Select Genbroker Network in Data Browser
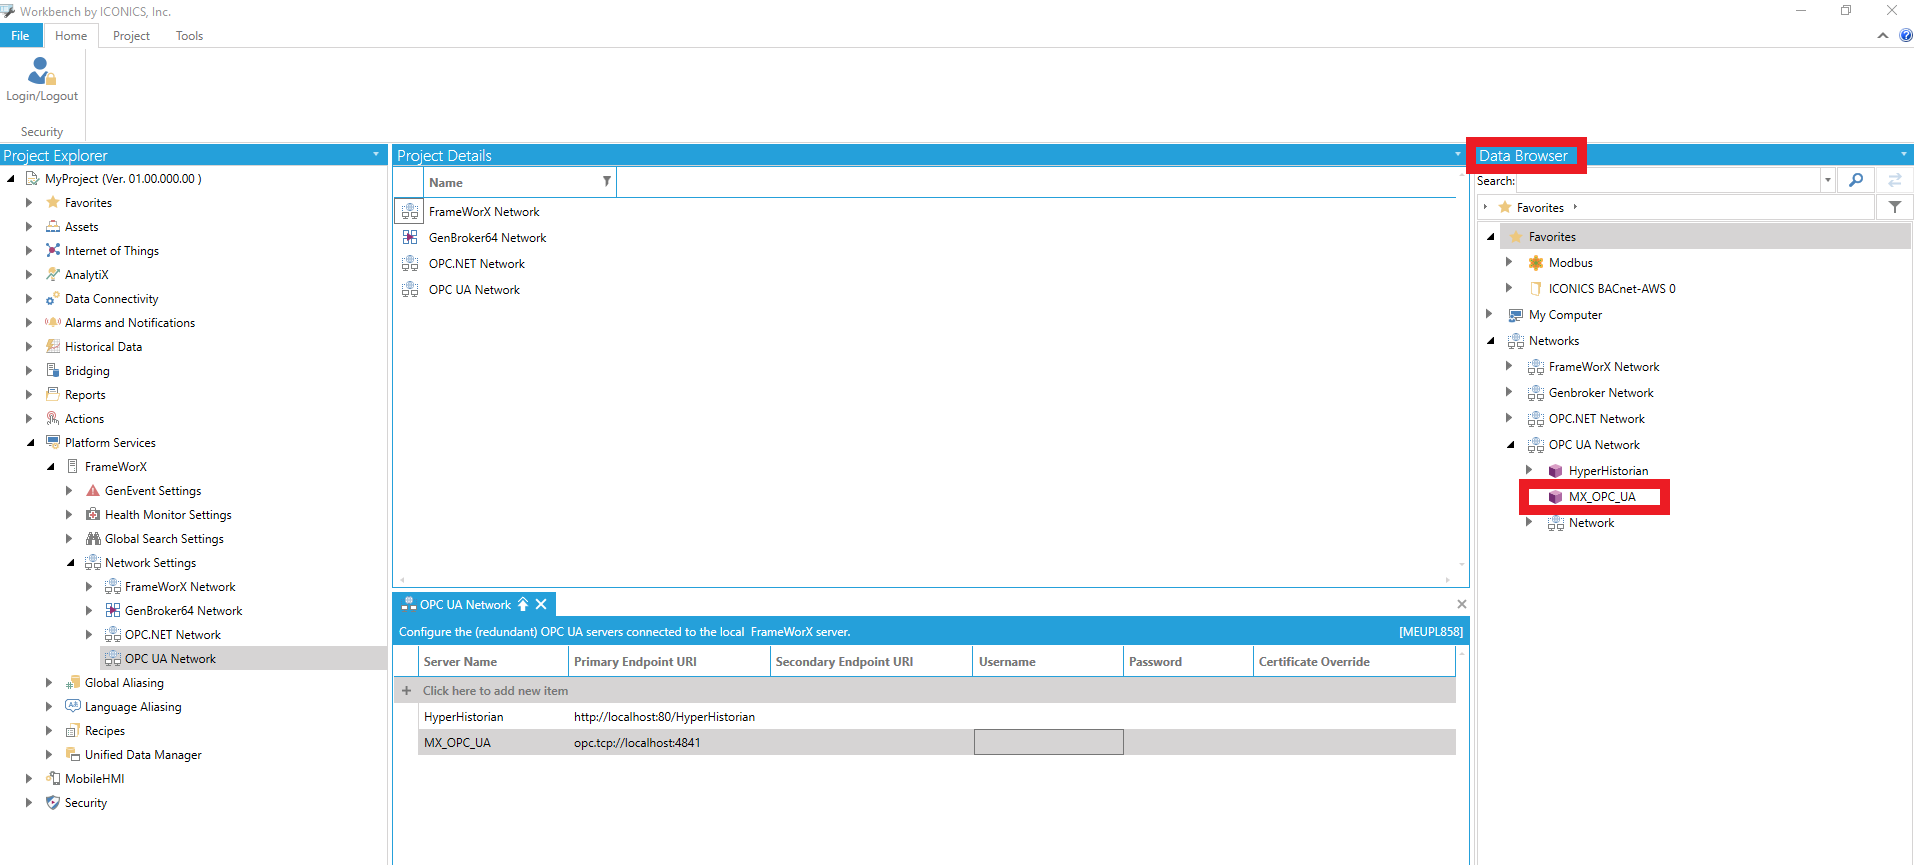The height and width of the screenshot is (865, 1914). pos(1601,393)
